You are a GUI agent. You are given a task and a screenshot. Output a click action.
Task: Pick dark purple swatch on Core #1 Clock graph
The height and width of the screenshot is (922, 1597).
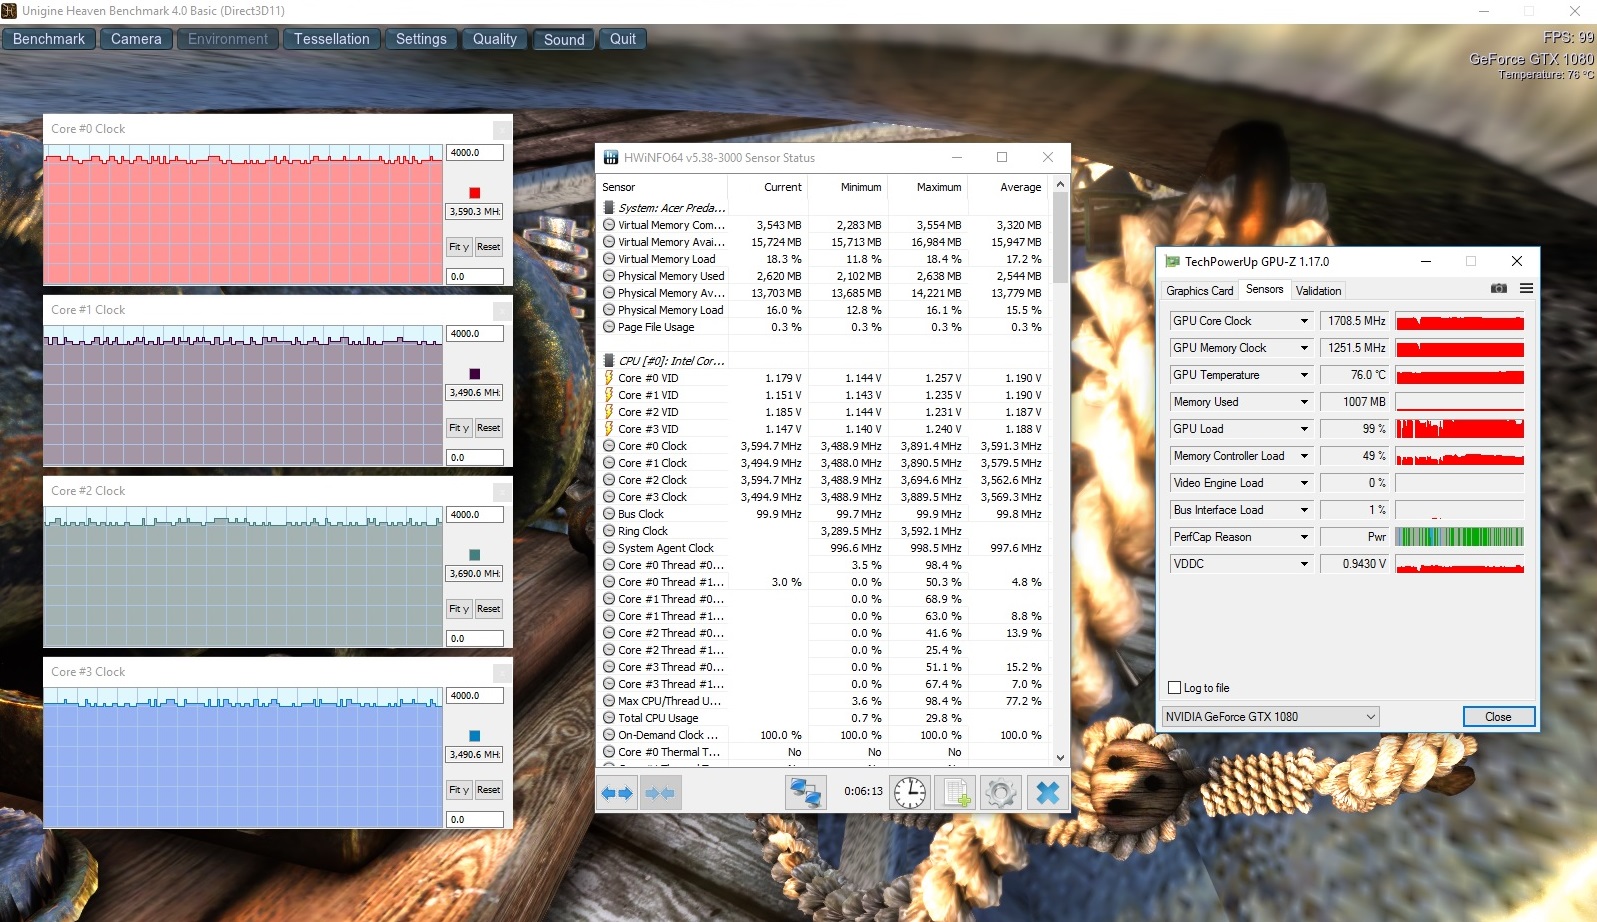click(x=475, y=374)
